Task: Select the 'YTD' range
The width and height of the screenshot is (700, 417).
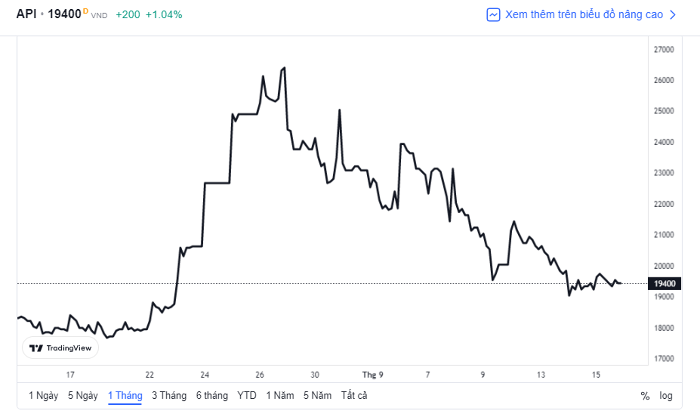Action: point(247,395)
